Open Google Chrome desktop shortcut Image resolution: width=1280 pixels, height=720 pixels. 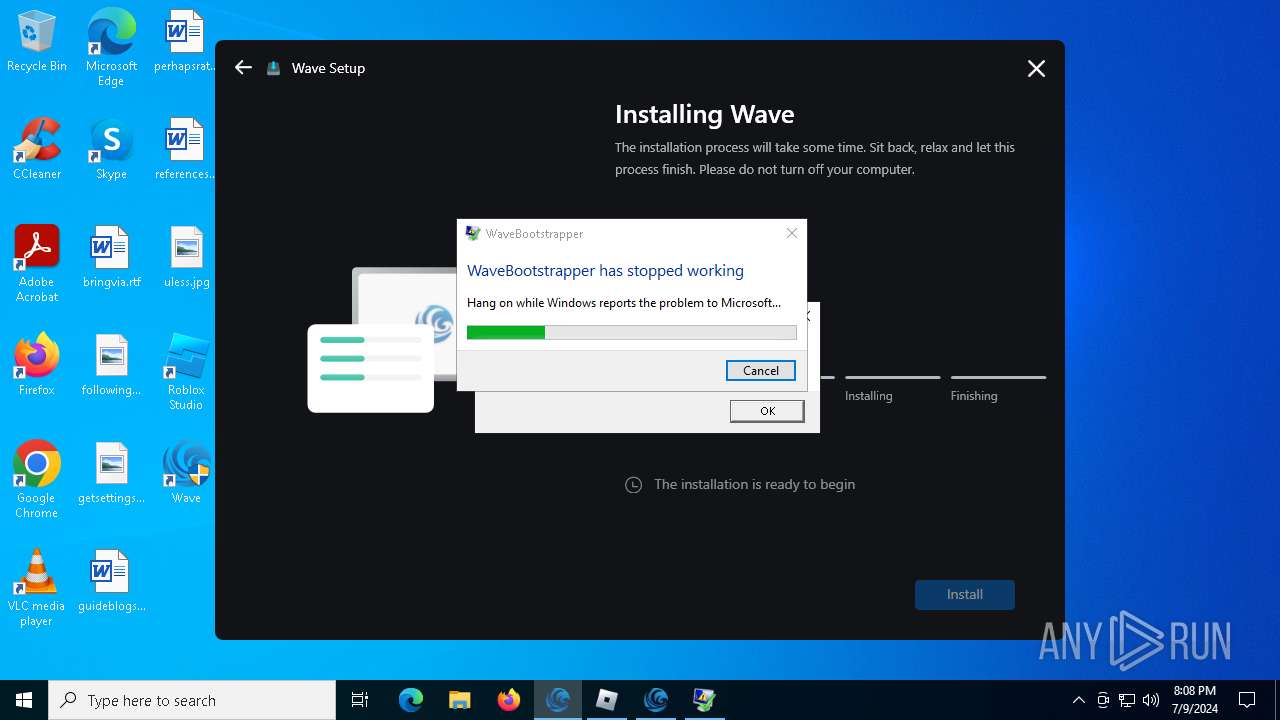tap(37, 480)
